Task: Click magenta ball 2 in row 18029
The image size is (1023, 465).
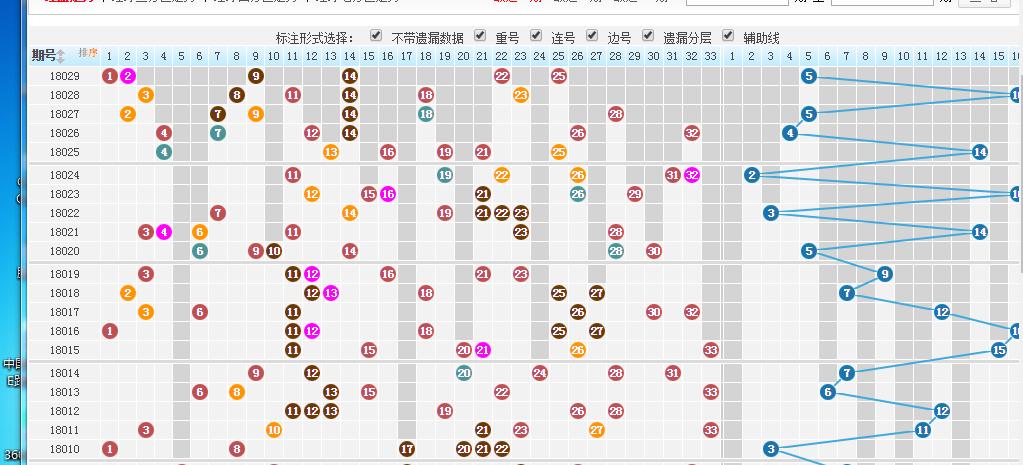Action: tap(128, 75)
